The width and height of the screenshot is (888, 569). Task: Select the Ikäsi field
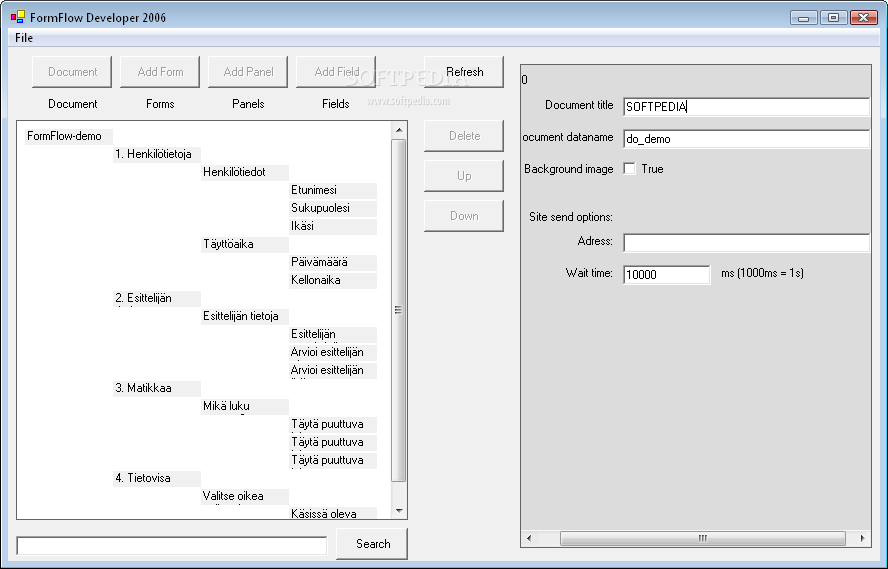tap(333, 226)
